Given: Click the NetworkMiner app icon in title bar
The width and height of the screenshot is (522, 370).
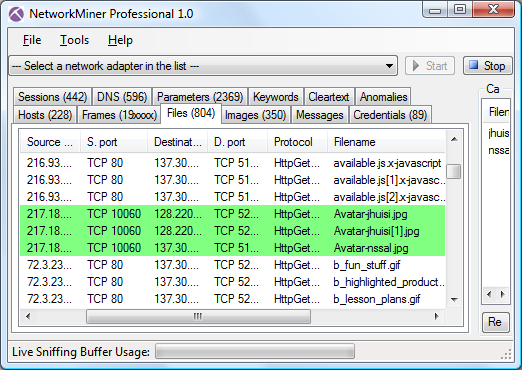Looking at the screenshot, I should point(16,14).
